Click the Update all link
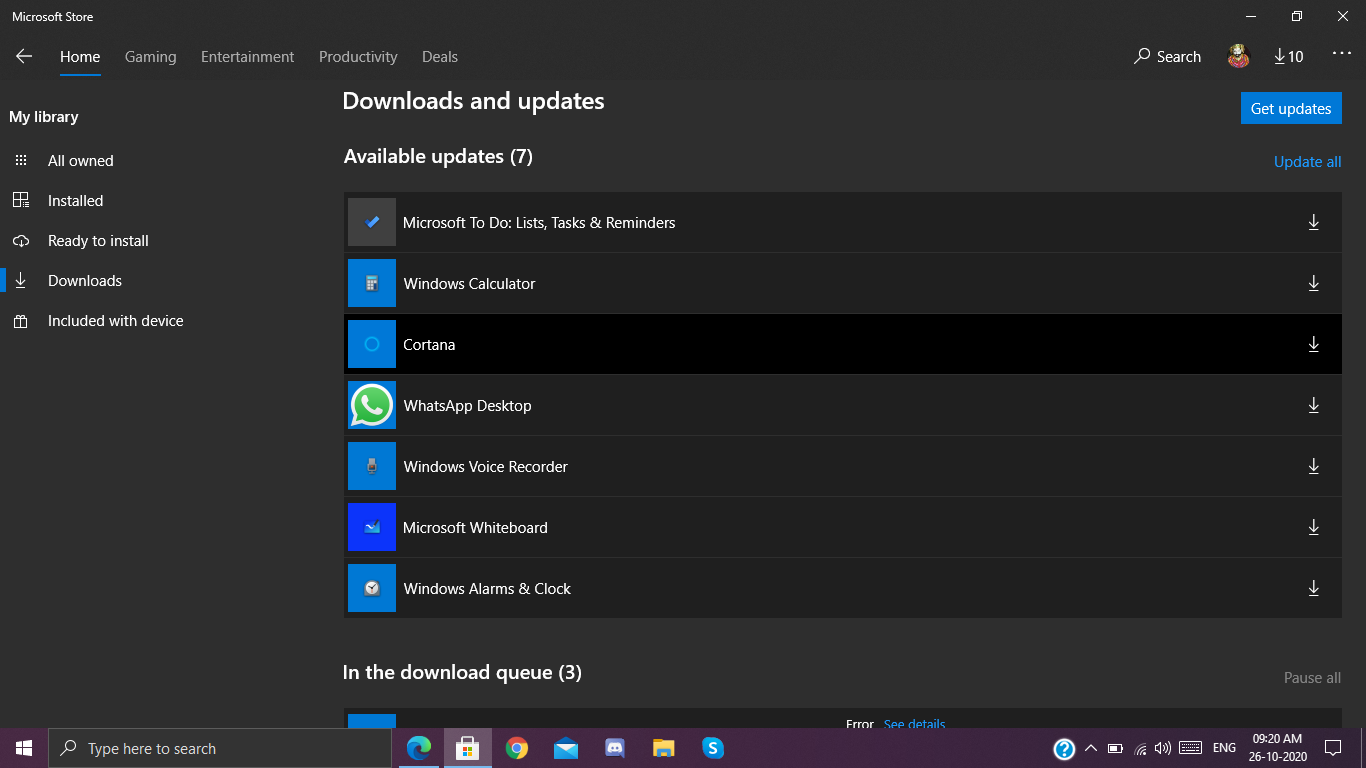 pos(1307,162)
